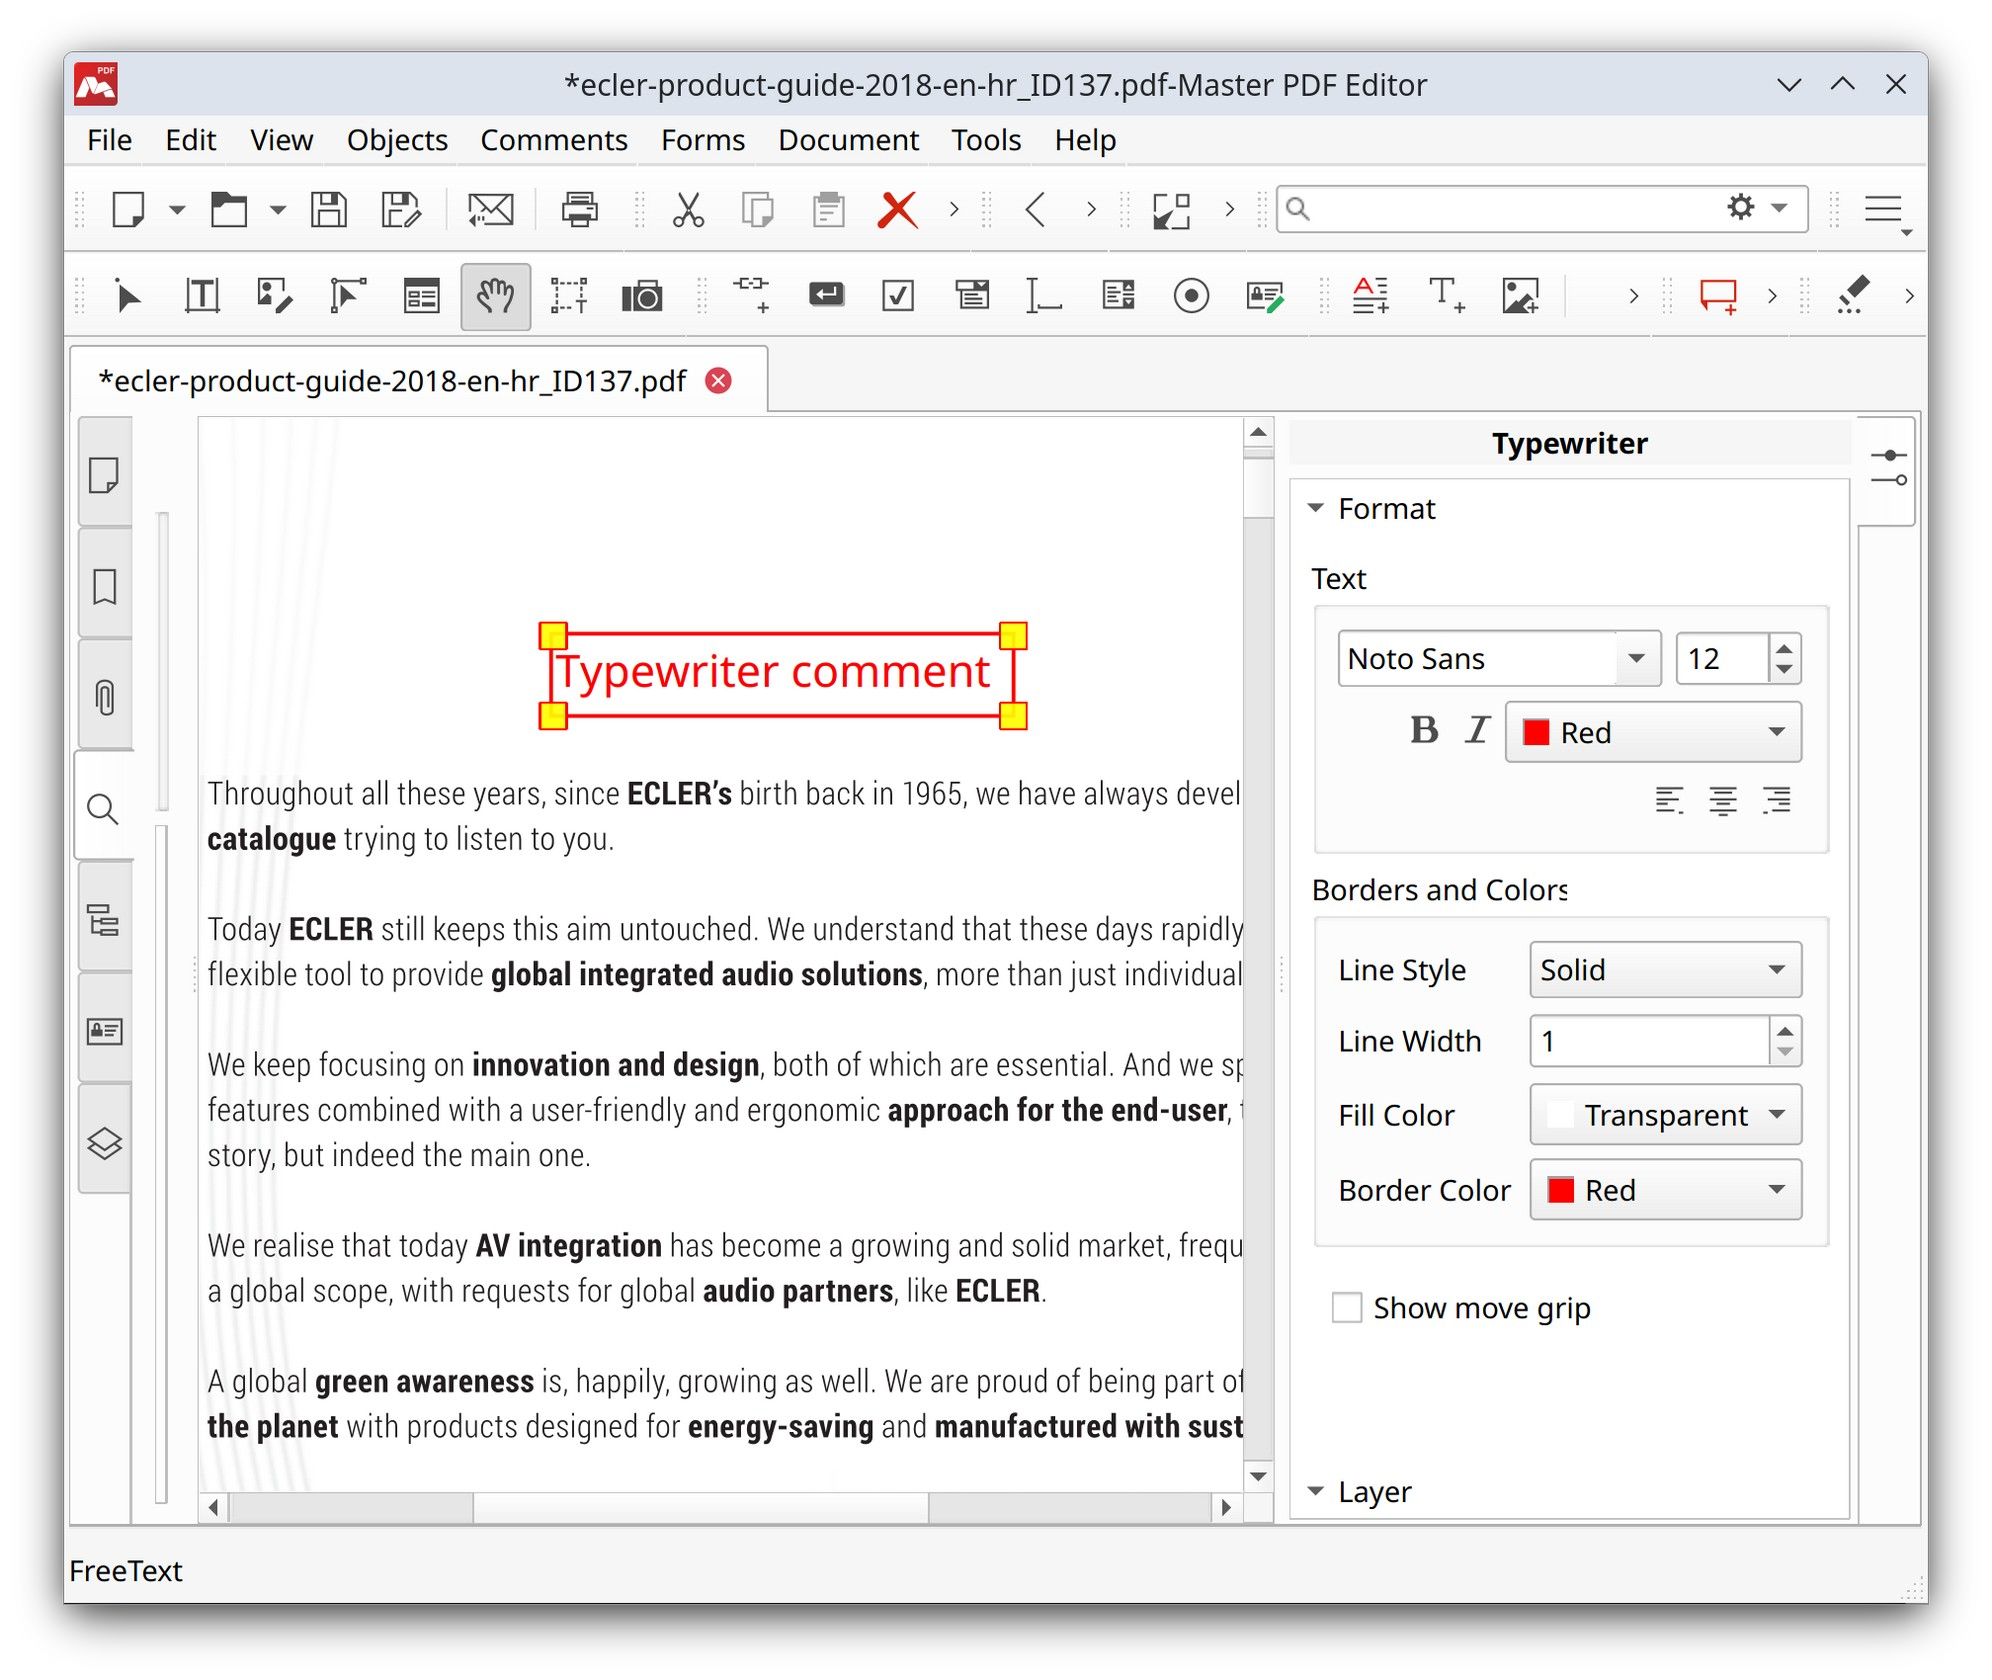Click the vertical scrollbar down arrow
The image size is (1992, 1680).
pos(1258,1476)
